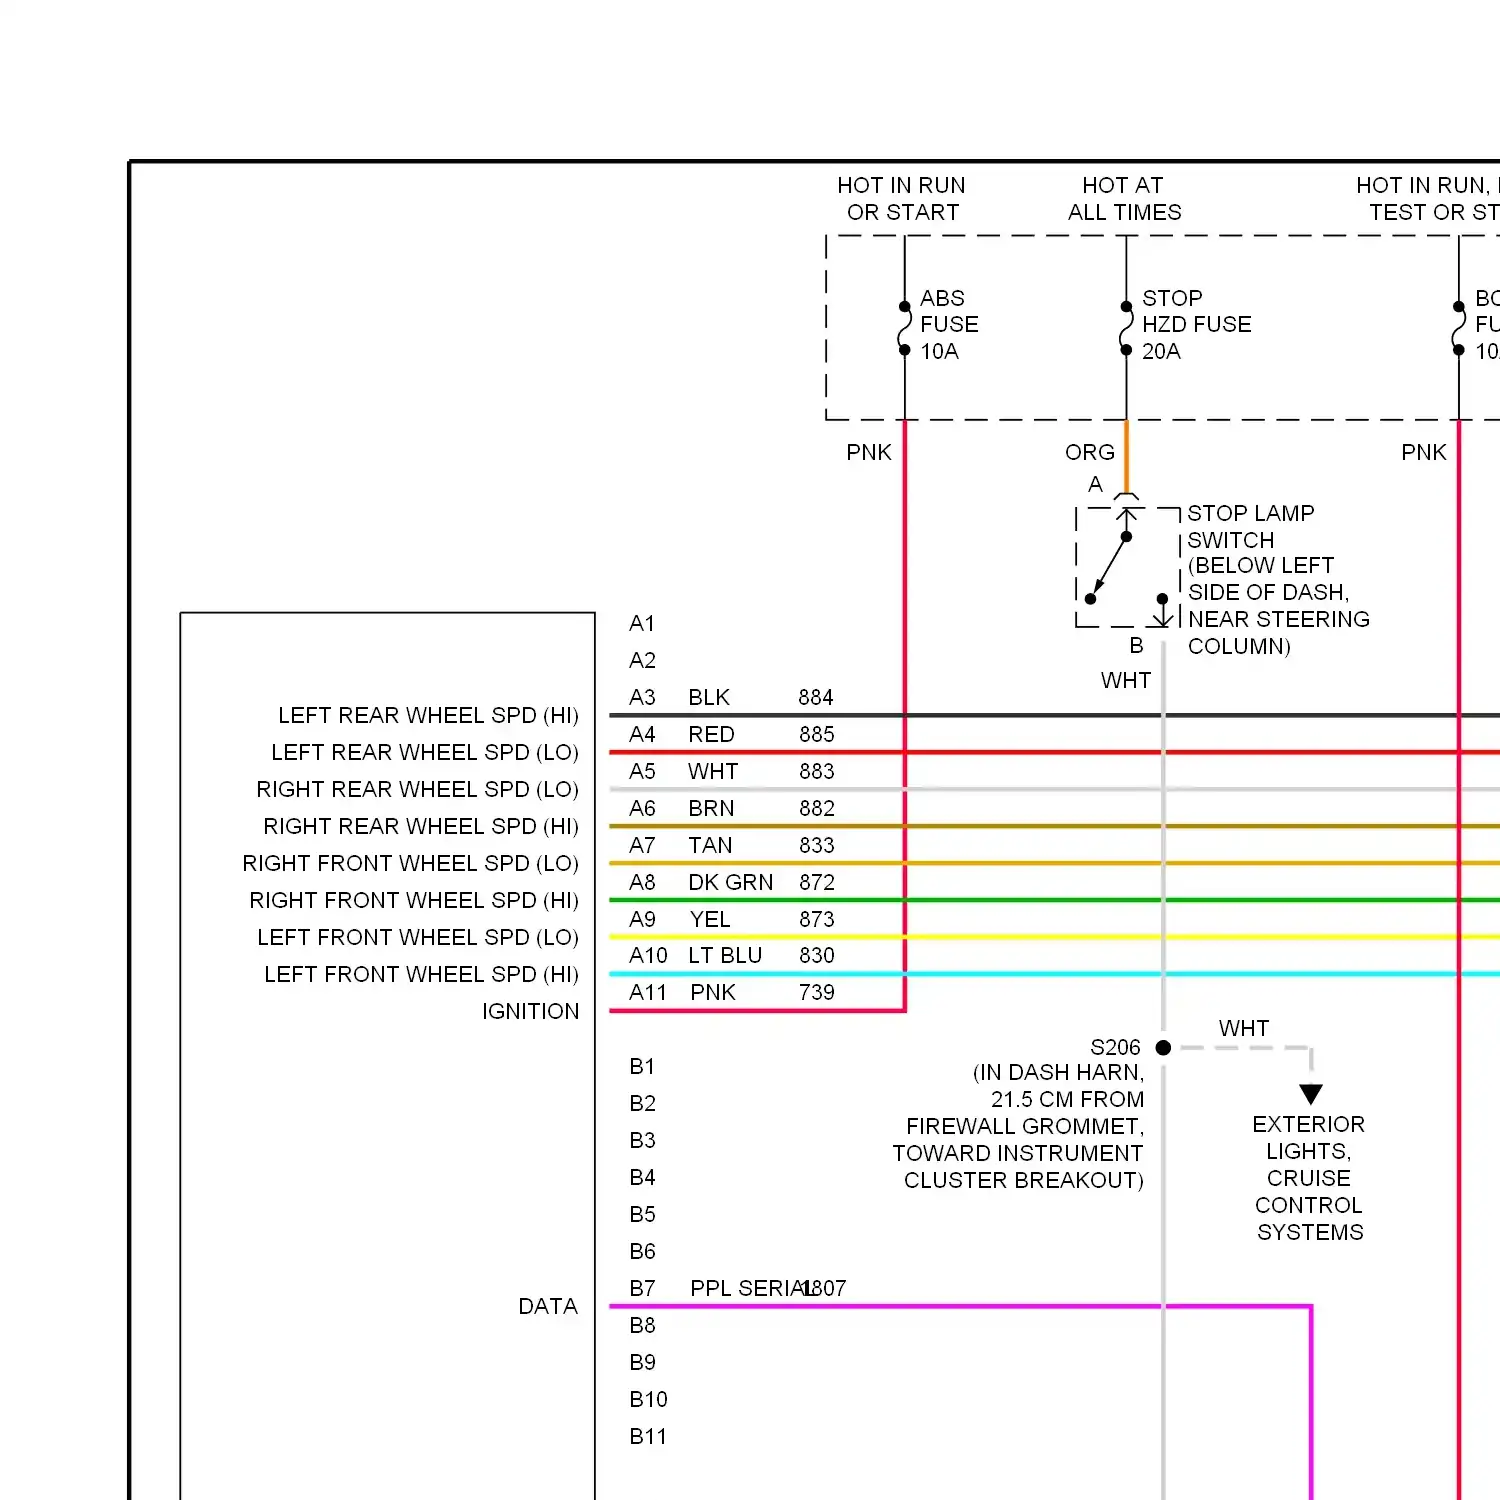Click PNK wire color on A11 row
Image resolution: width=1500 pixels, height=1500 pixels.
[713, 993]
